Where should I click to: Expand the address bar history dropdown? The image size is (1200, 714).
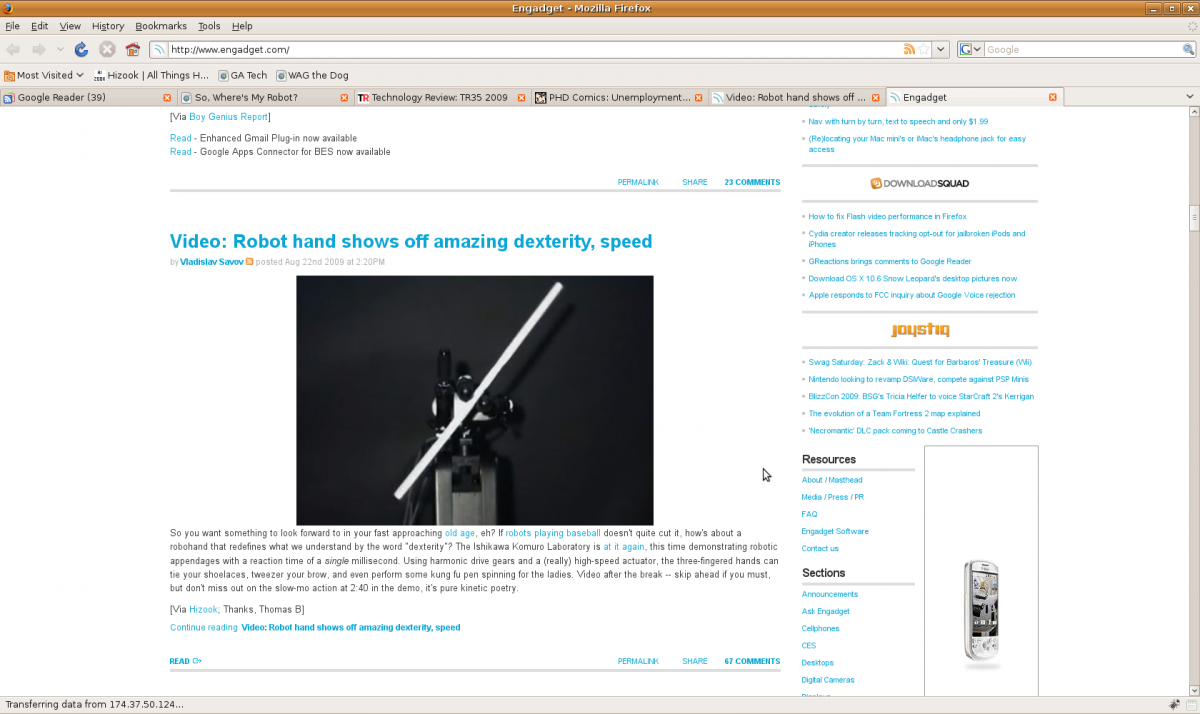click(941, 49)
